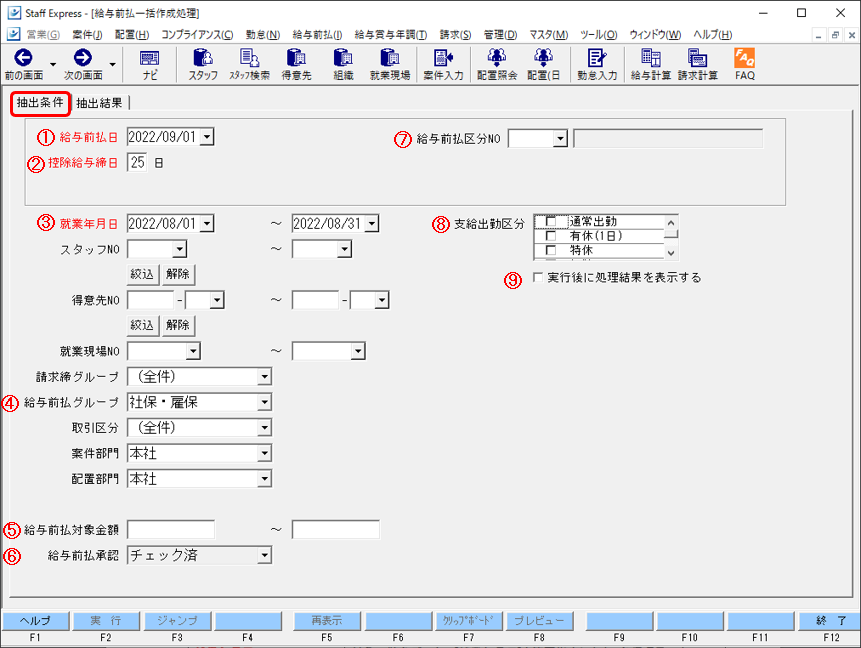Expand the 次の画面 history dropdown arrow

tap(113, 64)
